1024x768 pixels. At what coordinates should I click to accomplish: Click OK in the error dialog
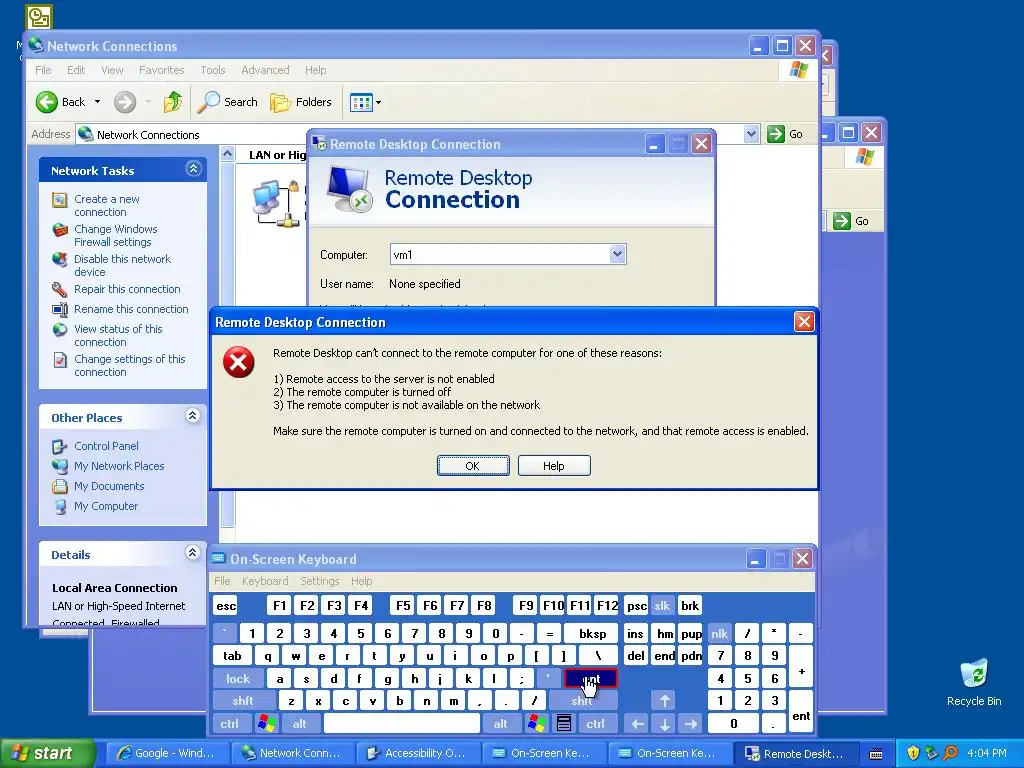point(473,466)
